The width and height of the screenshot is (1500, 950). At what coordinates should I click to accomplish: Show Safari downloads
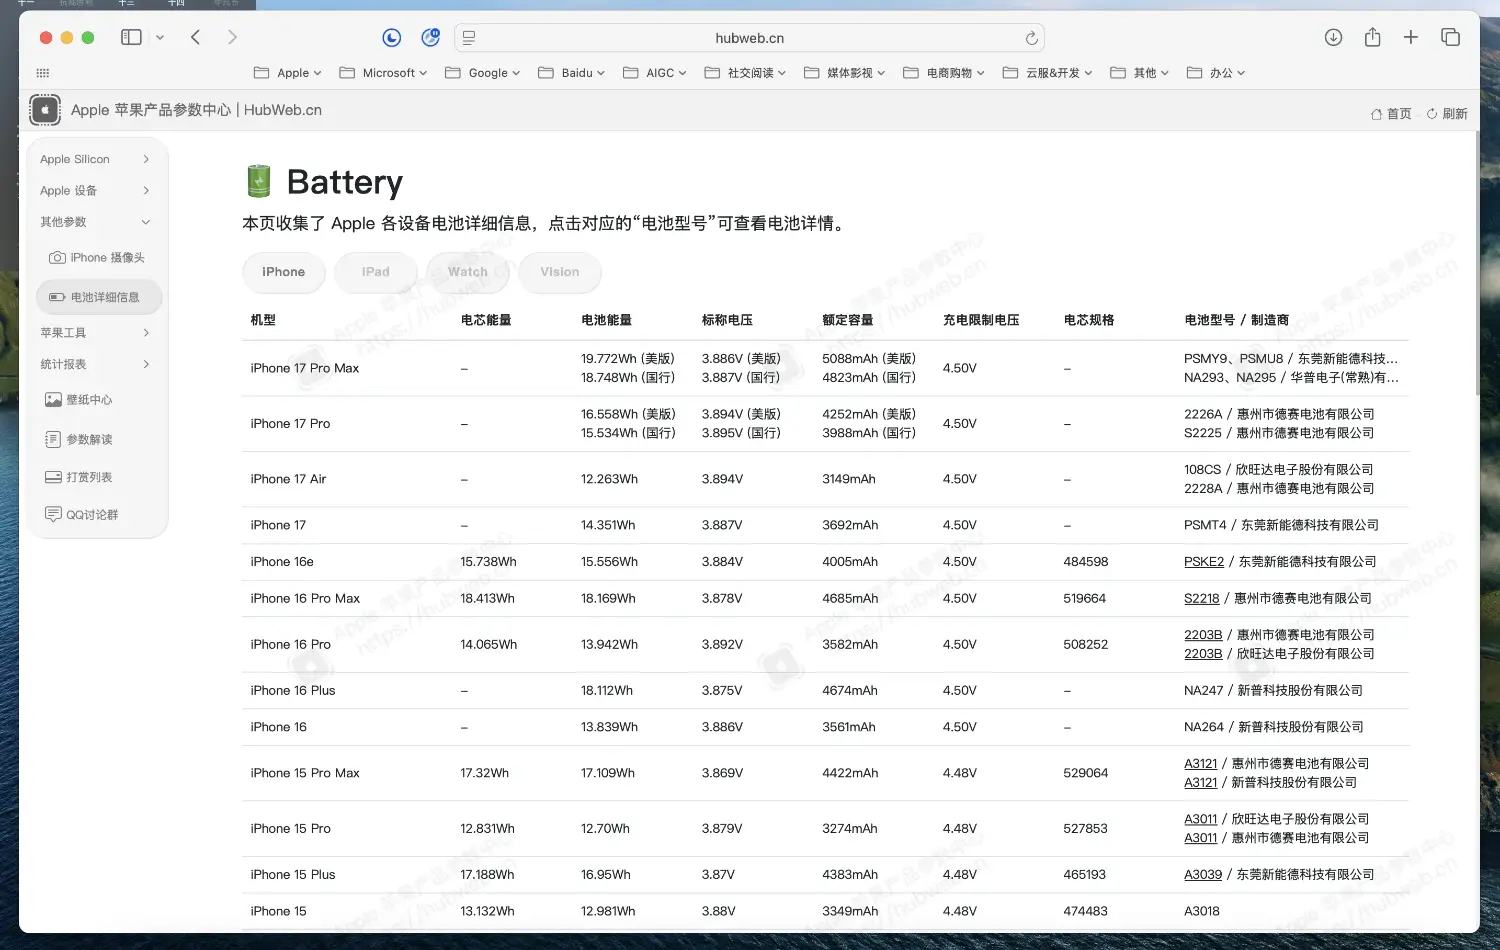pyautogui.click(x=1333, y=37)
